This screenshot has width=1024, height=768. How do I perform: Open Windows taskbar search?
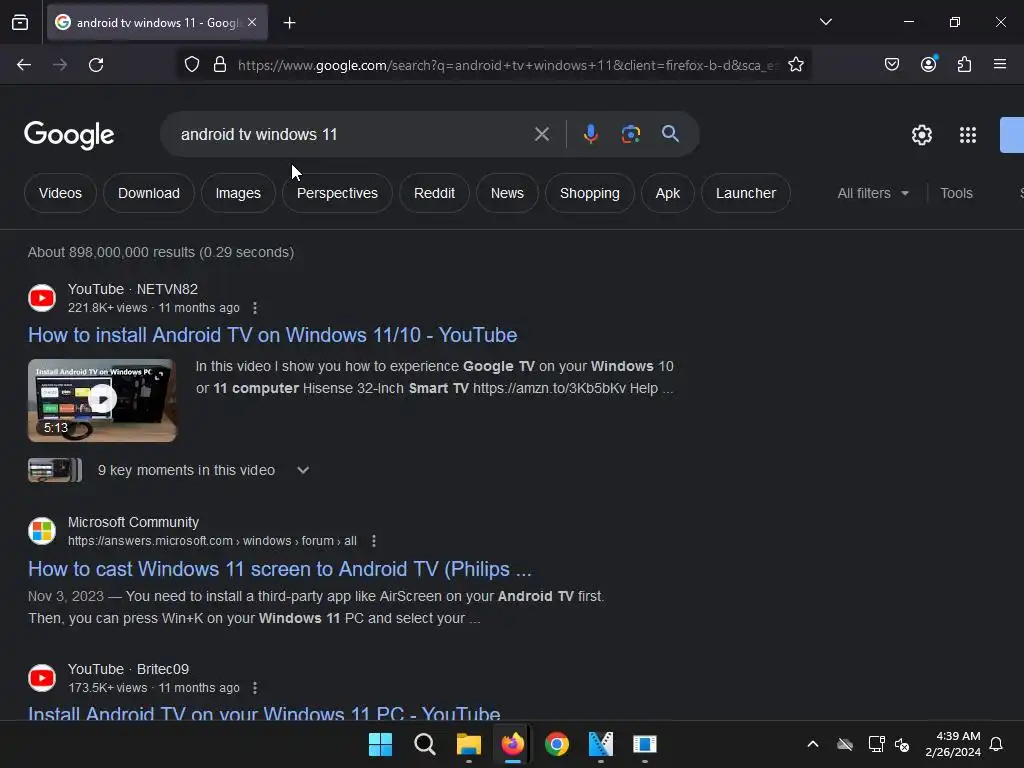[424, 744]
